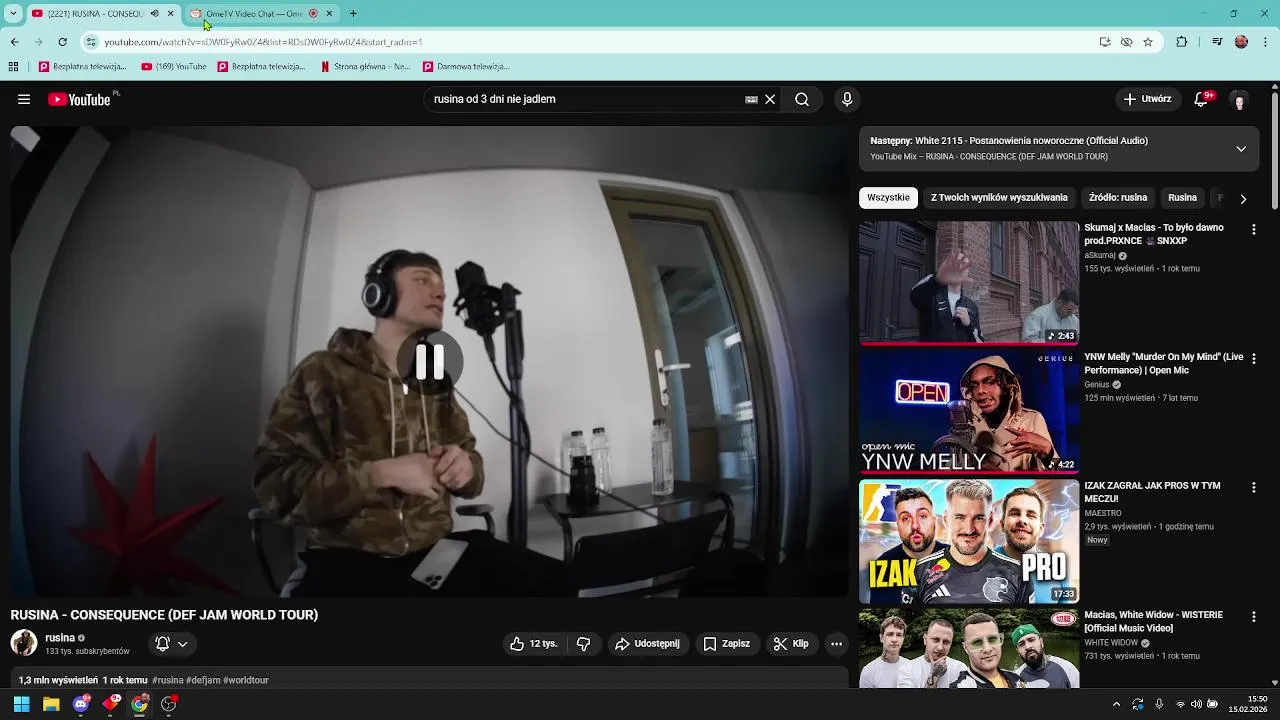Open a new tab with plus button
The height and width of the screenshot is (720, 1280).
(353, 14)
